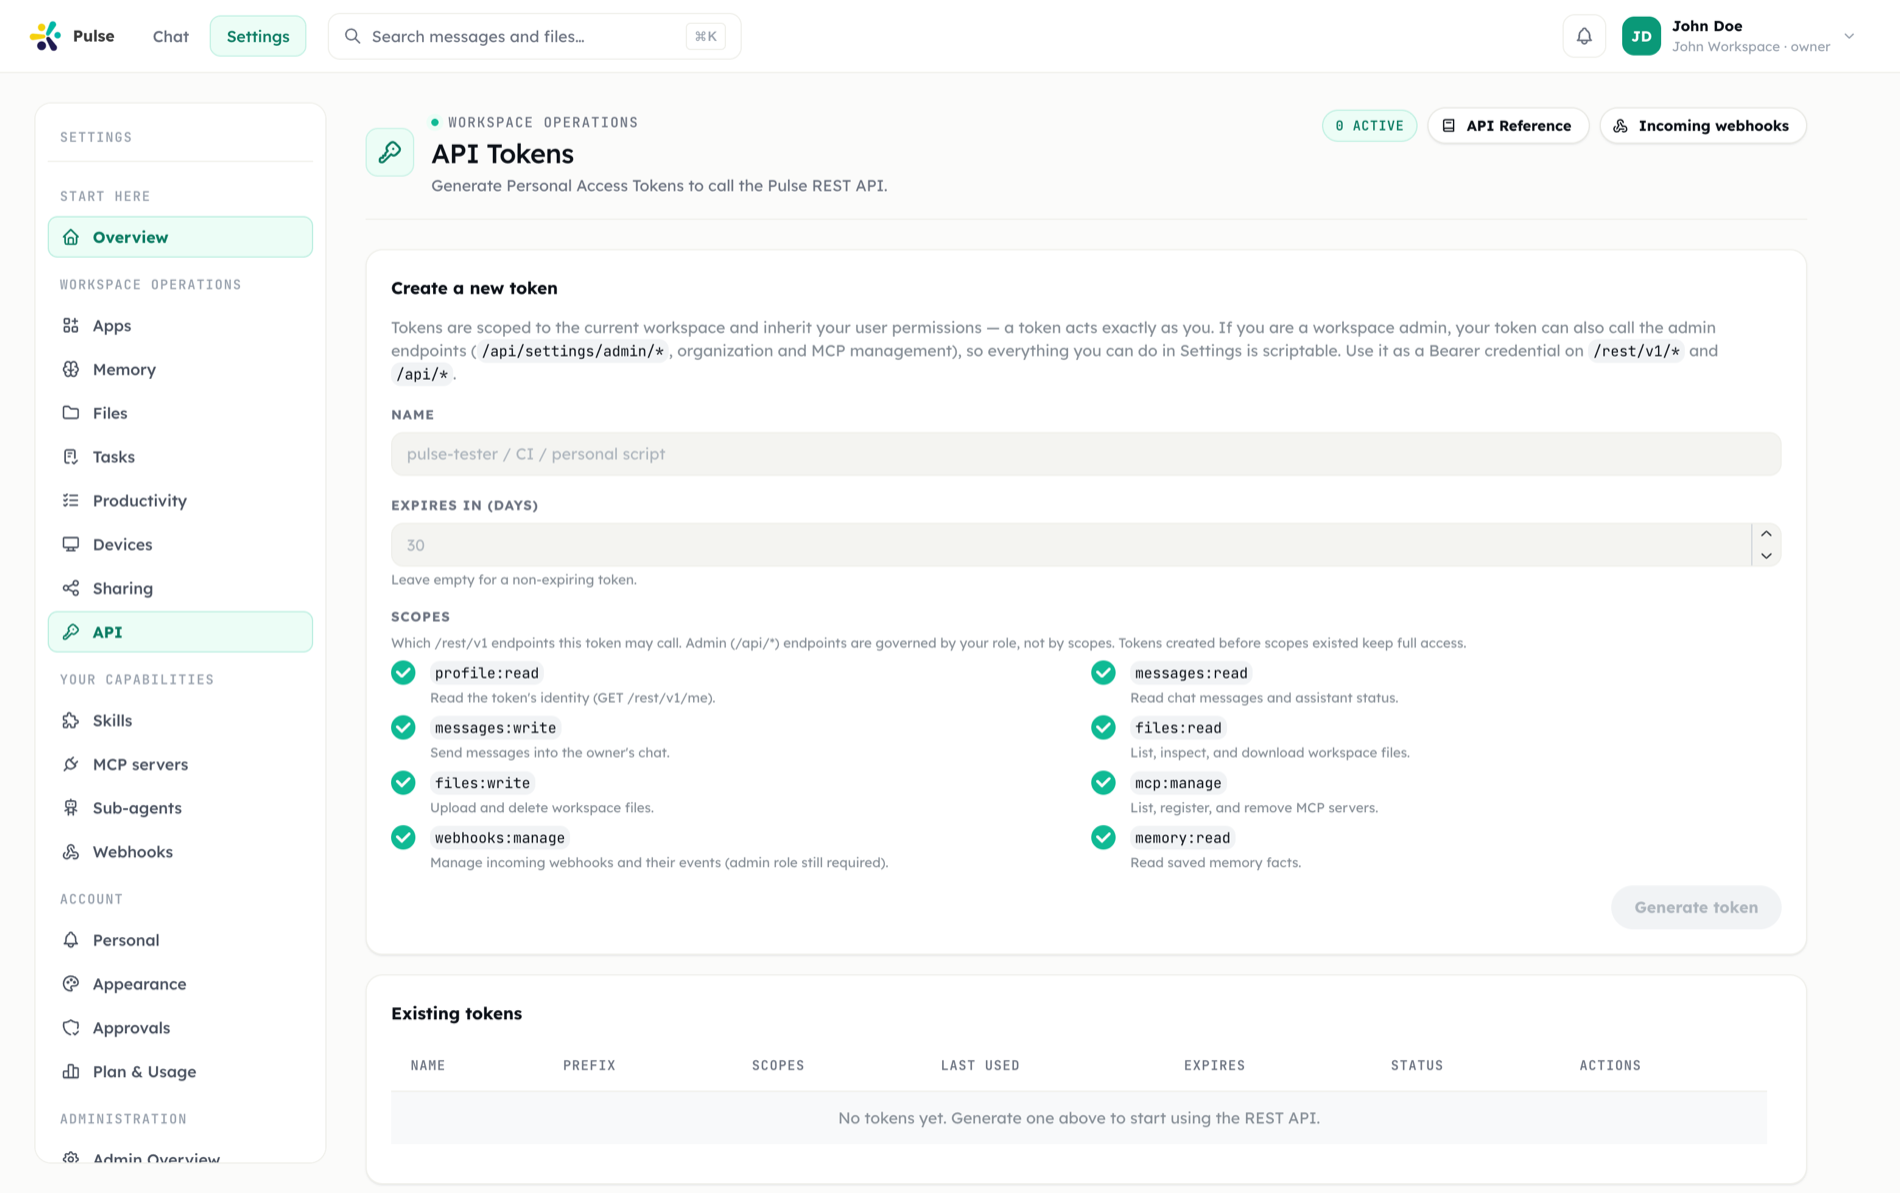Click the ⌘K shortcut badge
1900x1193 pixels.
[706, 36]
